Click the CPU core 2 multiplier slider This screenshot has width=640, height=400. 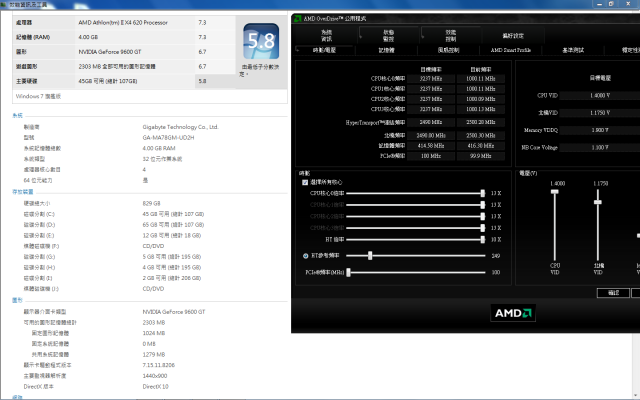[x=416, y=216]
